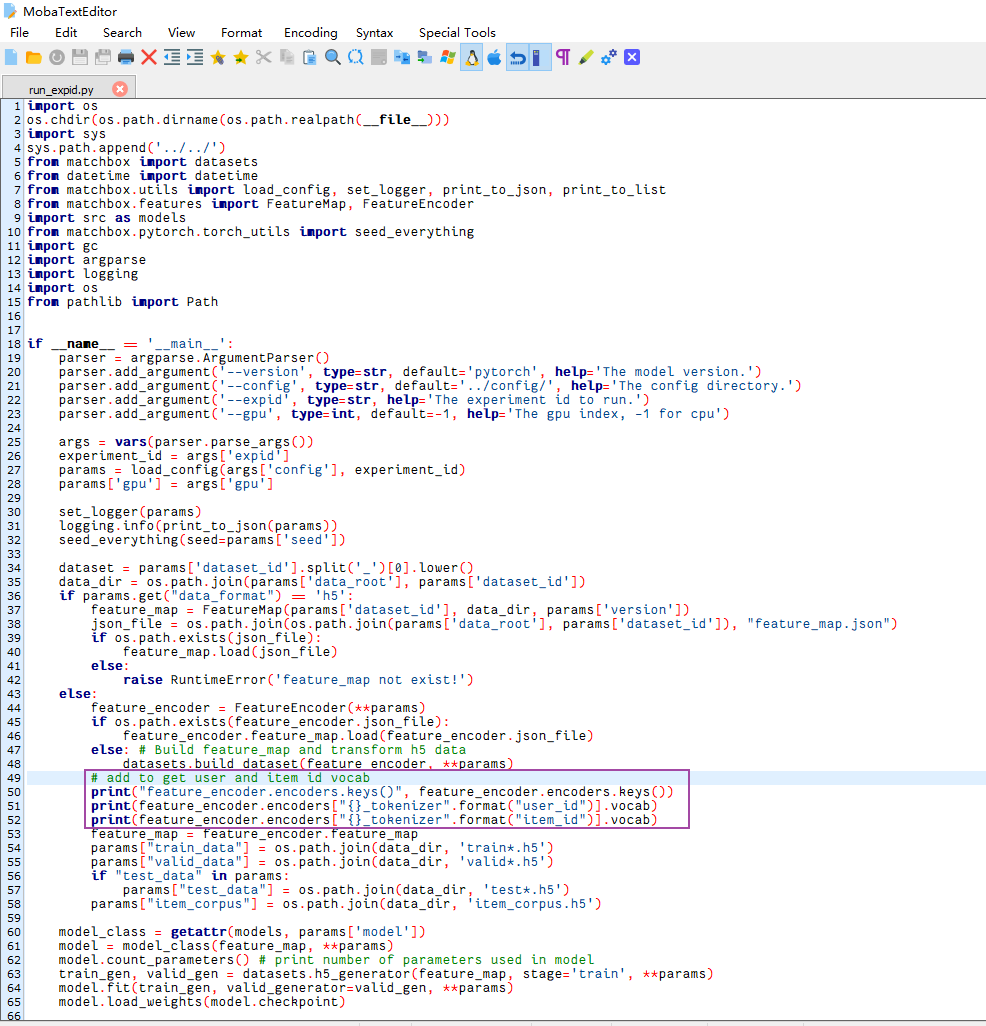Create a new file

tap(10, 57)
